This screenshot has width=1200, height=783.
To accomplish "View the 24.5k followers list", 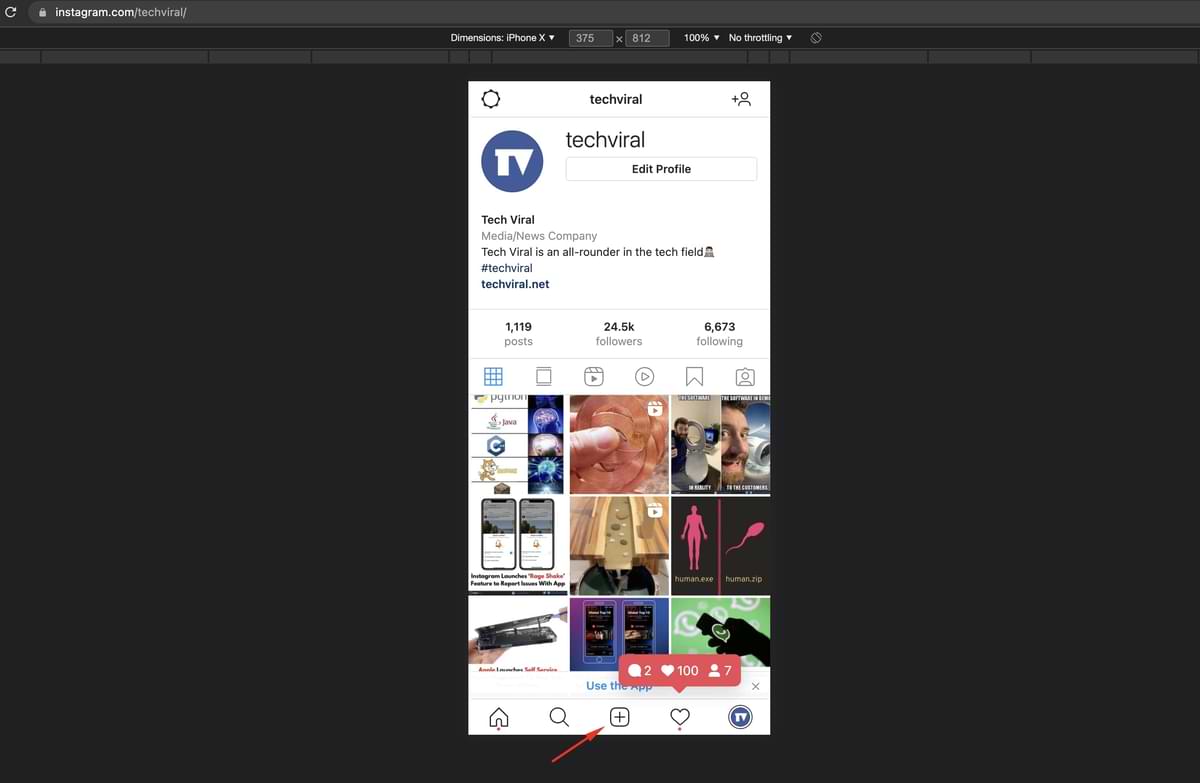I will tap(619, 334).
